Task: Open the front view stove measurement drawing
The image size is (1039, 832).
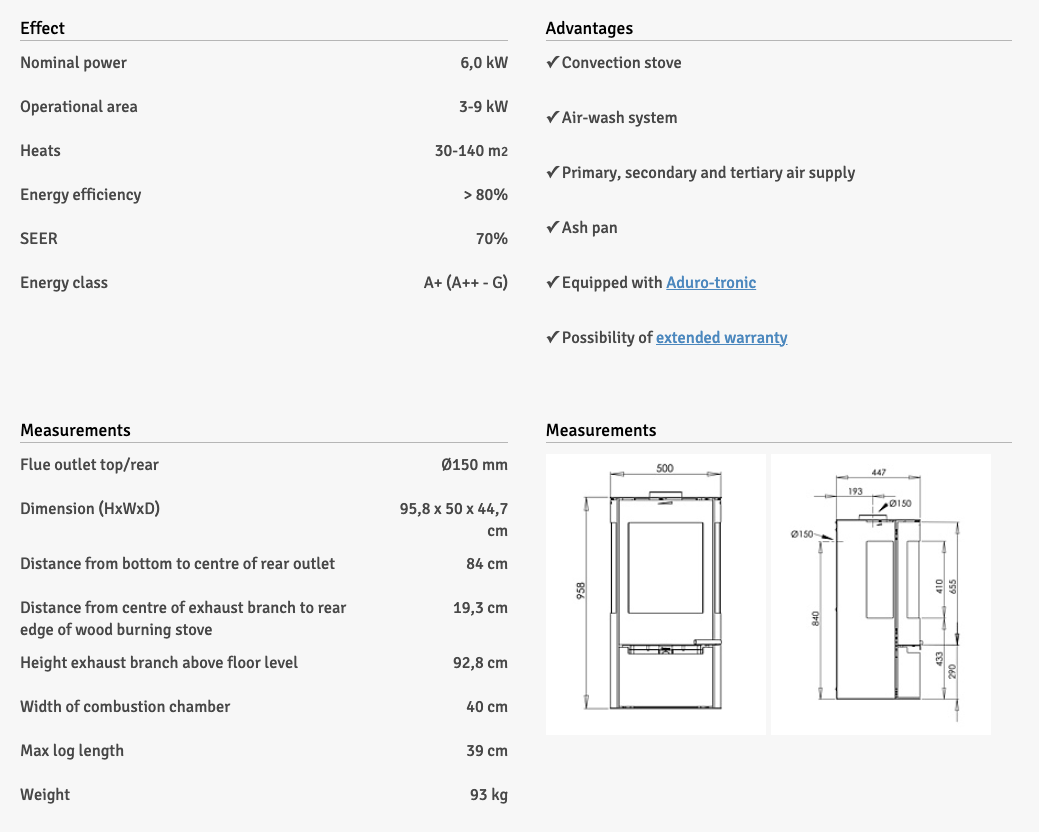Action: pyautogui.click(x=656, y=594)
